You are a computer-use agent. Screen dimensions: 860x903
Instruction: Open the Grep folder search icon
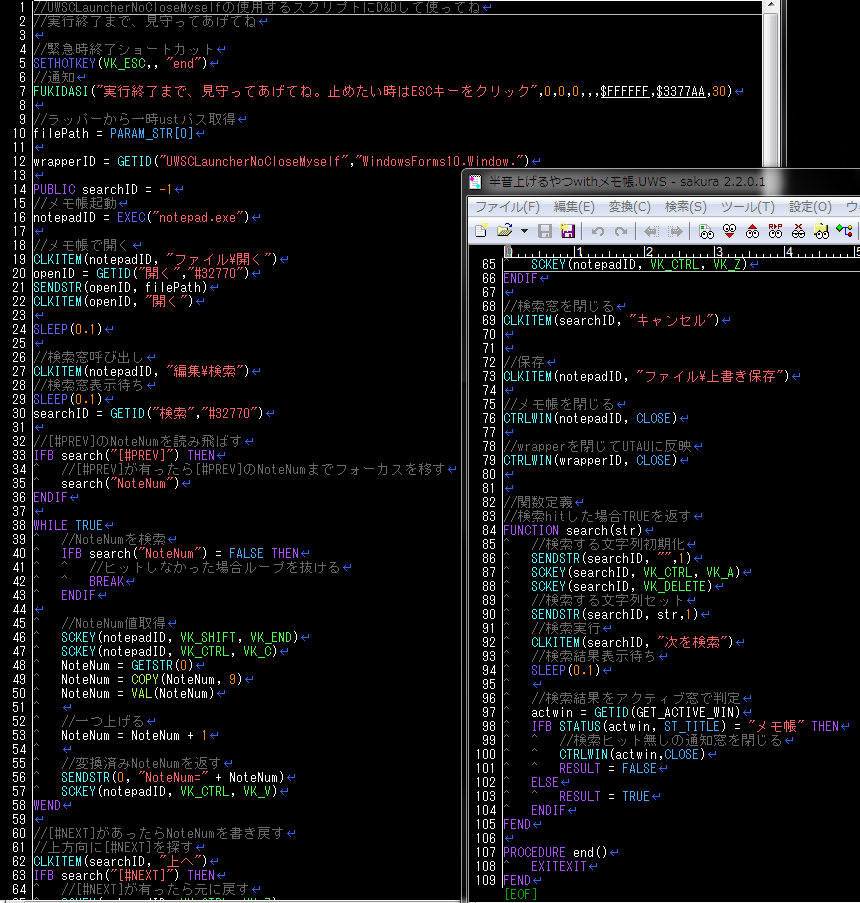click(821, 232)
